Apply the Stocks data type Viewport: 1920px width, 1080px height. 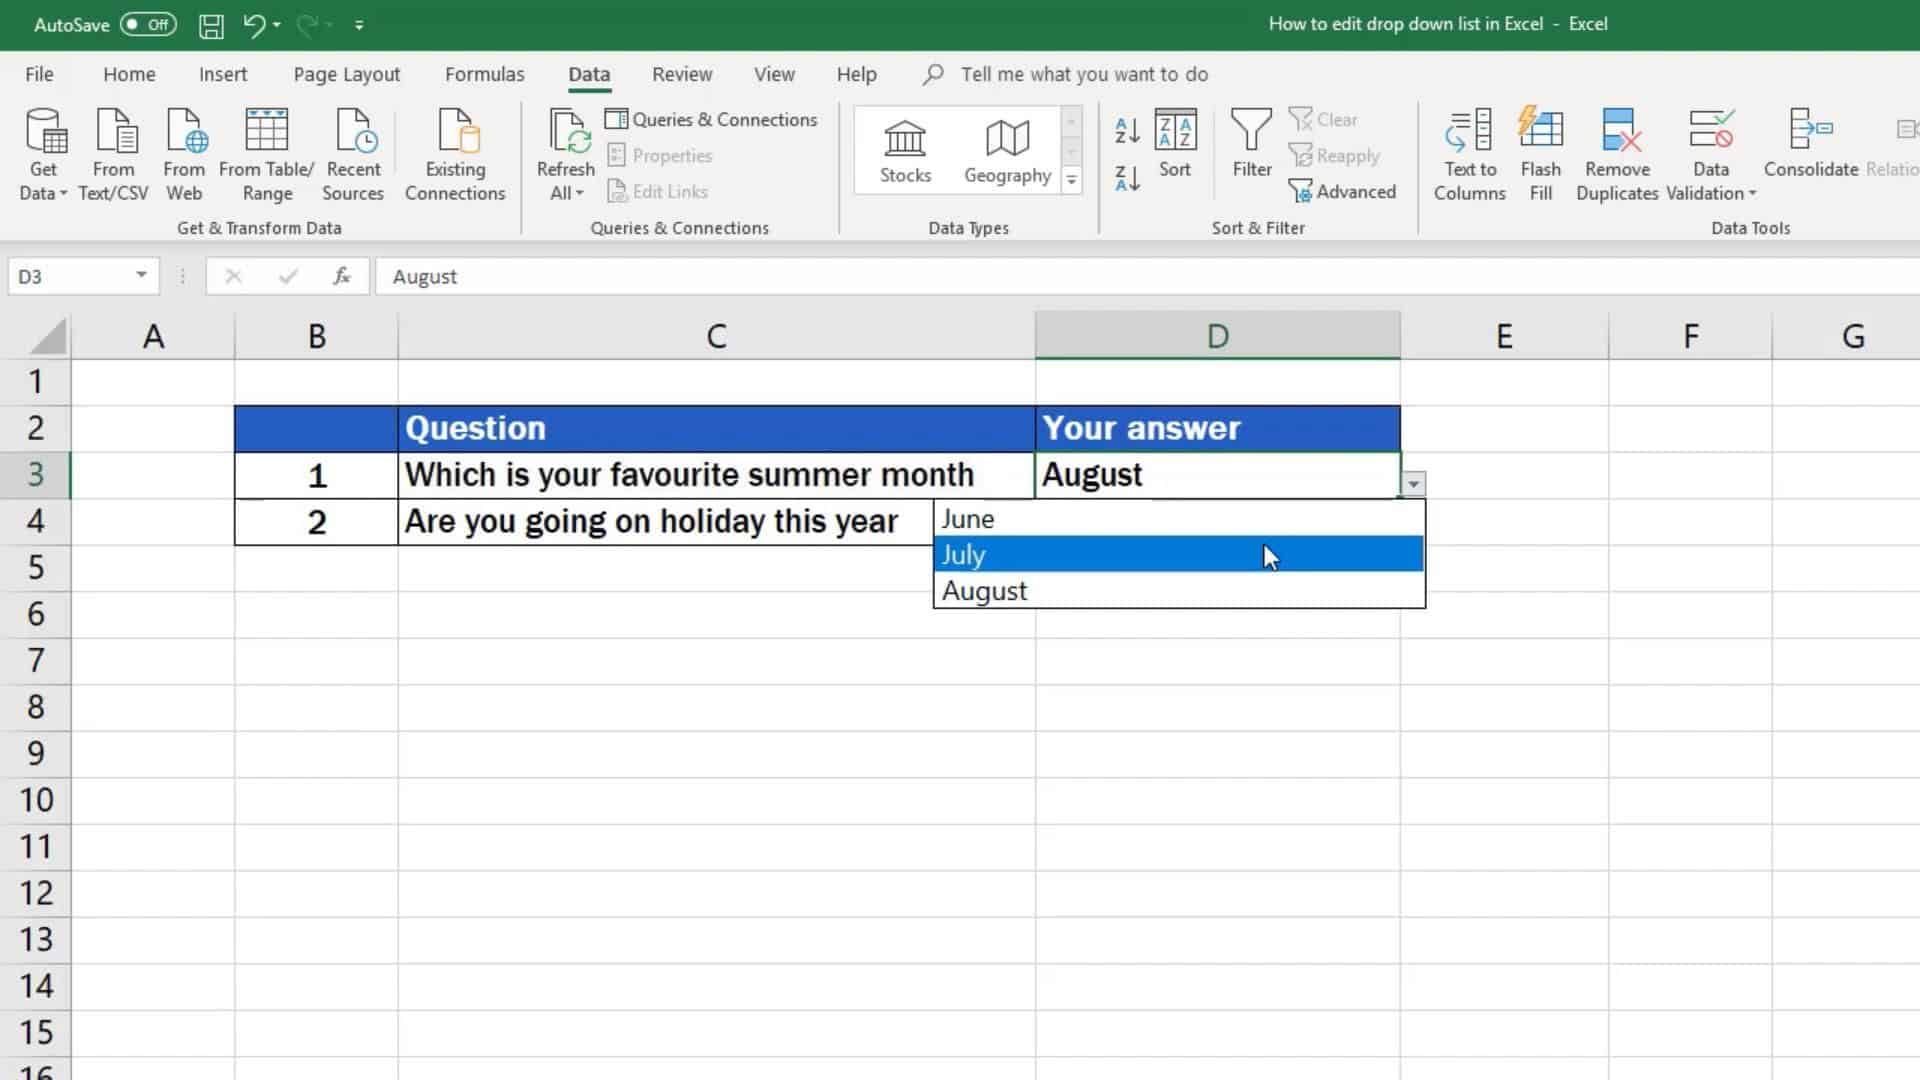[x=904, y=150]
